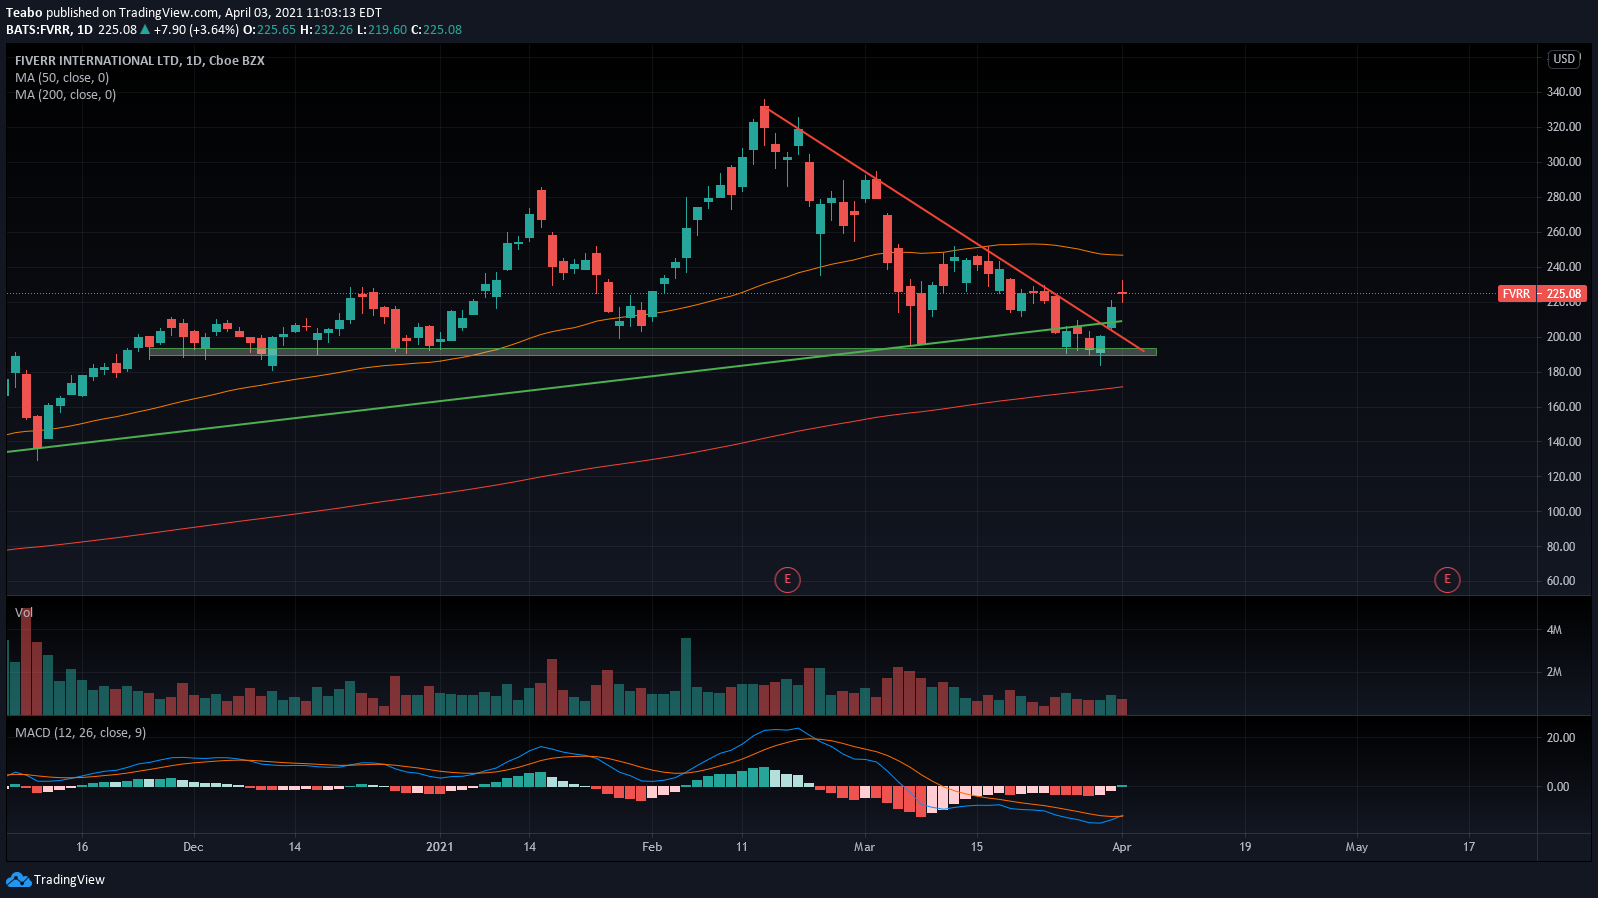Click the MA (200, close, 0) indicator label
The height and width of the screenshot is (898, 1598).
coord(65,95)
